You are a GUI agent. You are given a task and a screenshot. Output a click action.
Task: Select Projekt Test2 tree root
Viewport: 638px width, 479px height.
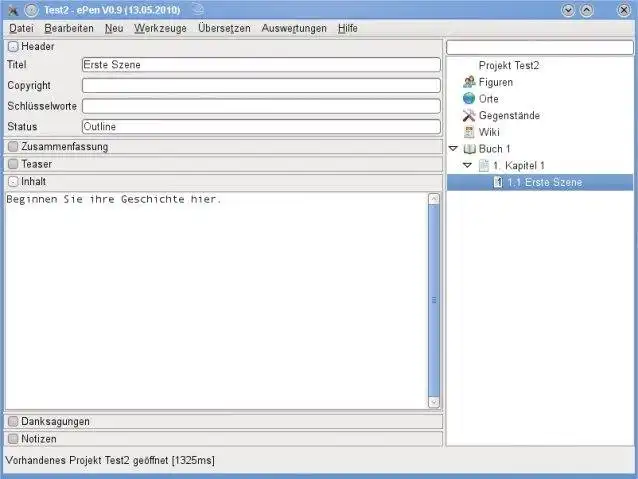[509, 65]
